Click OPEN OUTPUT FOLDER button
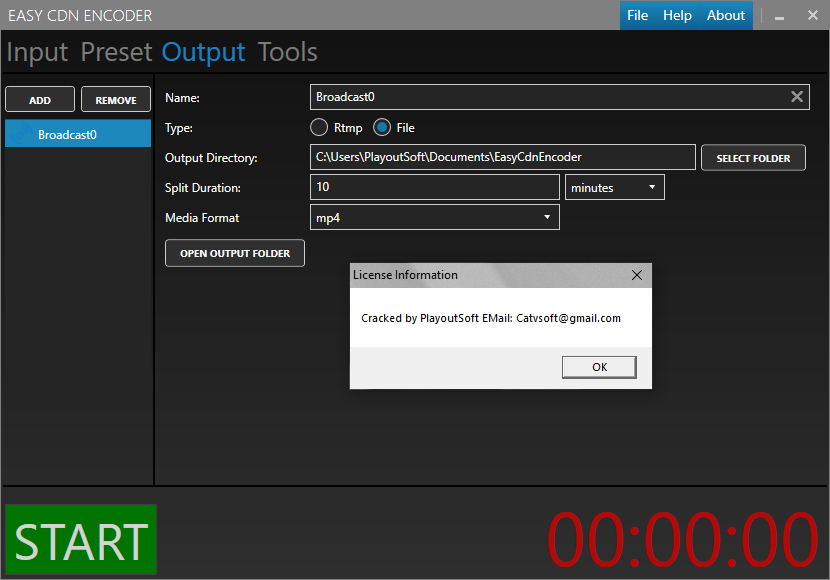This screenshot has width=830, height=580. point(234,253)
